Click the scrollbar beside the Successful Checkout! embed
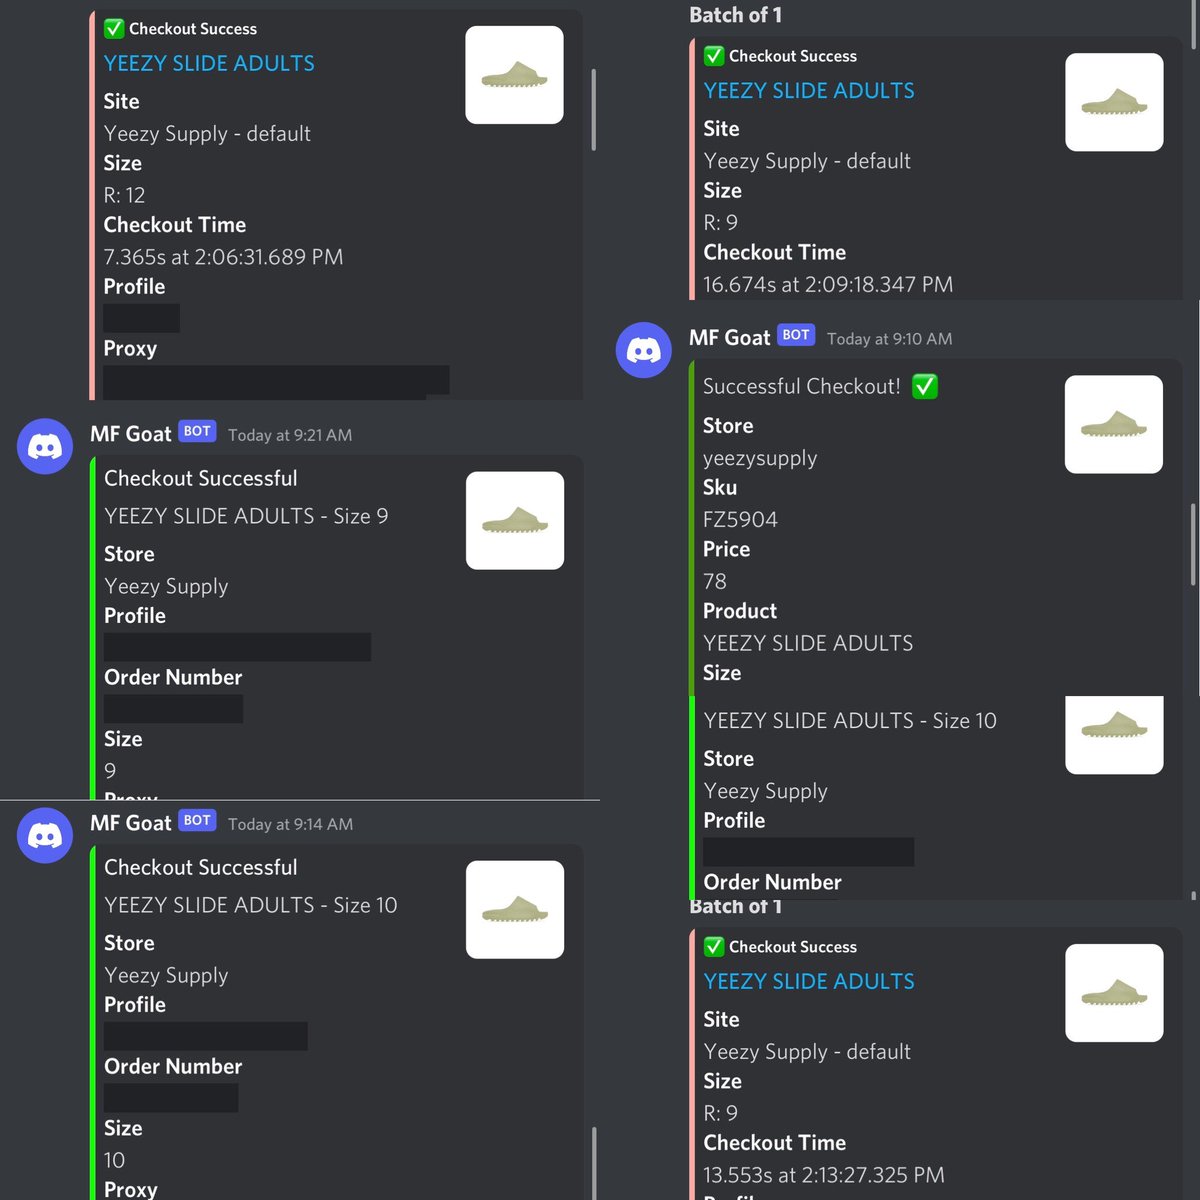 pyautogui.click(x=1193, y=544)
